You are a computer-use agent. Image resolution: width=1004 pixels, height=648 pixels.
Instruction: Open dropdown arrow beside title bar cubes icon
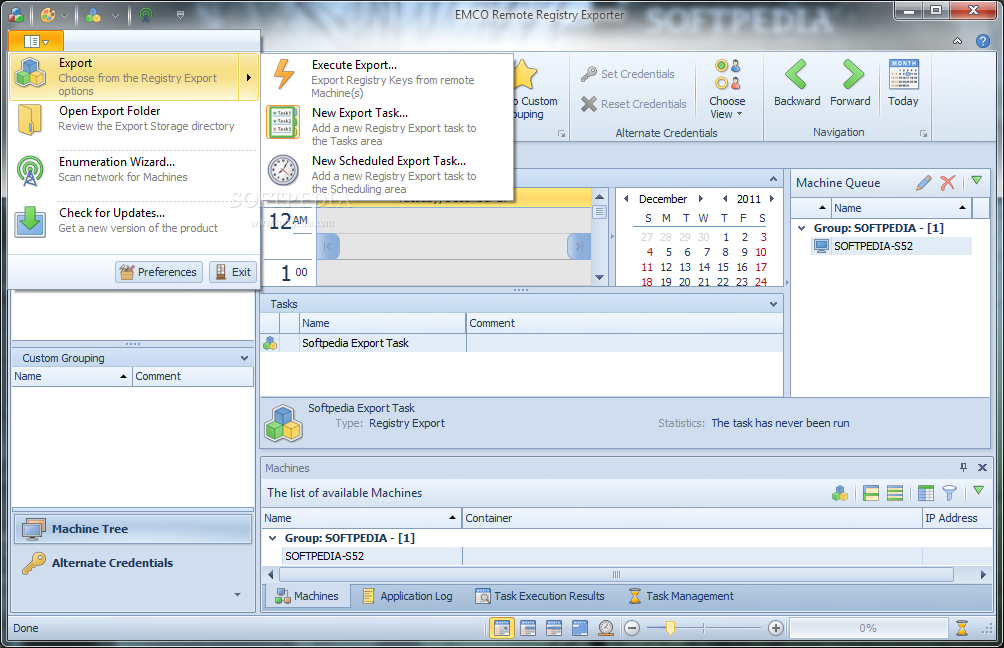115,15
